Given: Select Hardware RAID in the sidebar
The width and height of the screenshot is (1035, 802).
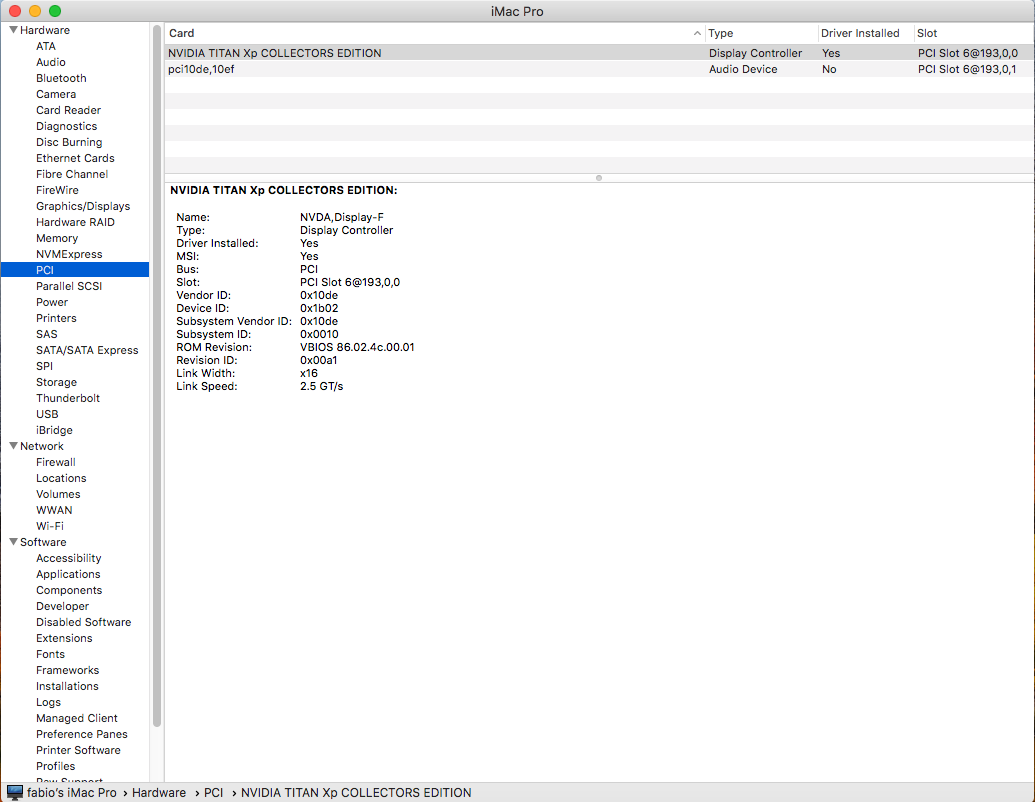Looking at the screenshot, I should click(75, 222).
